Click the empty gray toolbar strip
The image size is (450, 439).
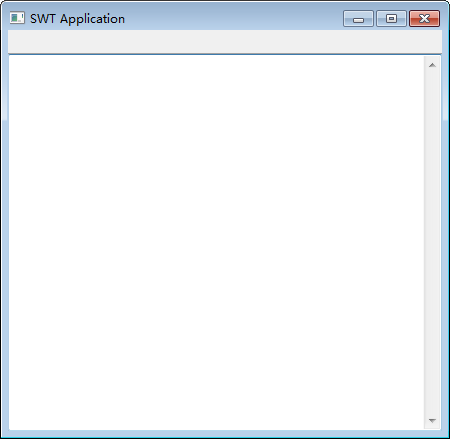click(x=225, y=42)
